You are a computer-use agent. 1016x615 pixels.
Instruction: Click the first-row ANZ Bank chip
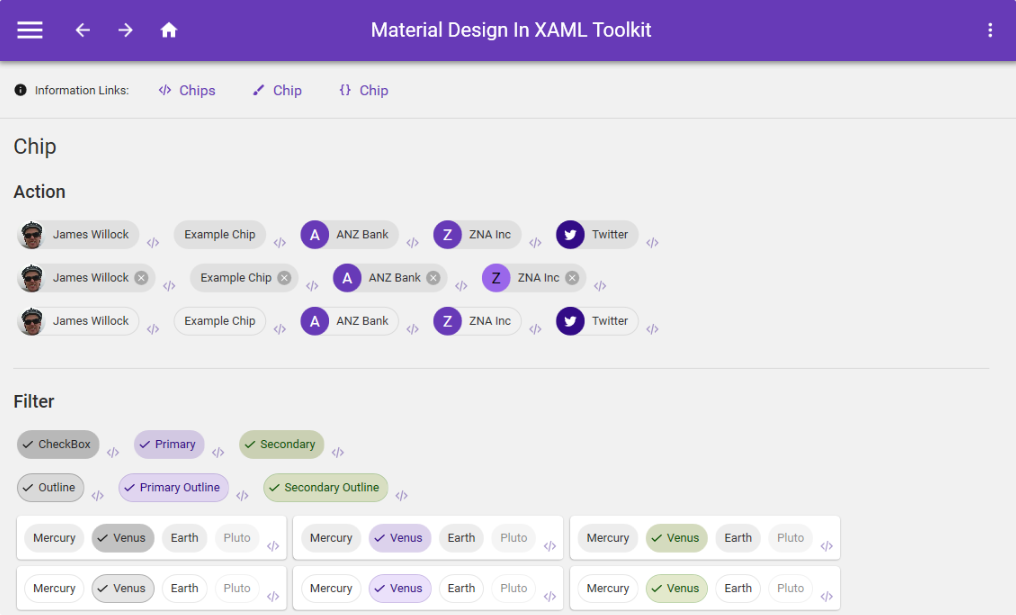coord(349,235)
